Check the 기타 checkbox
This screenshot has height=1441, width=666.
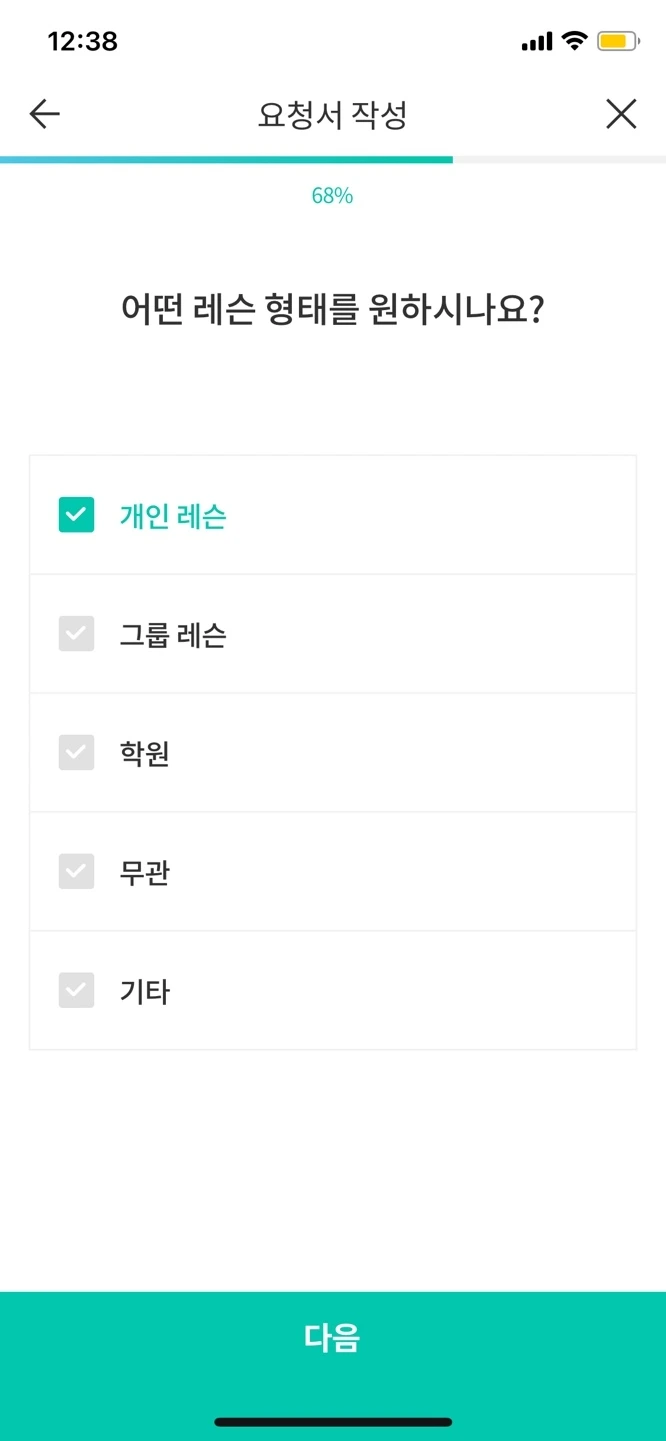click(76, 990)
